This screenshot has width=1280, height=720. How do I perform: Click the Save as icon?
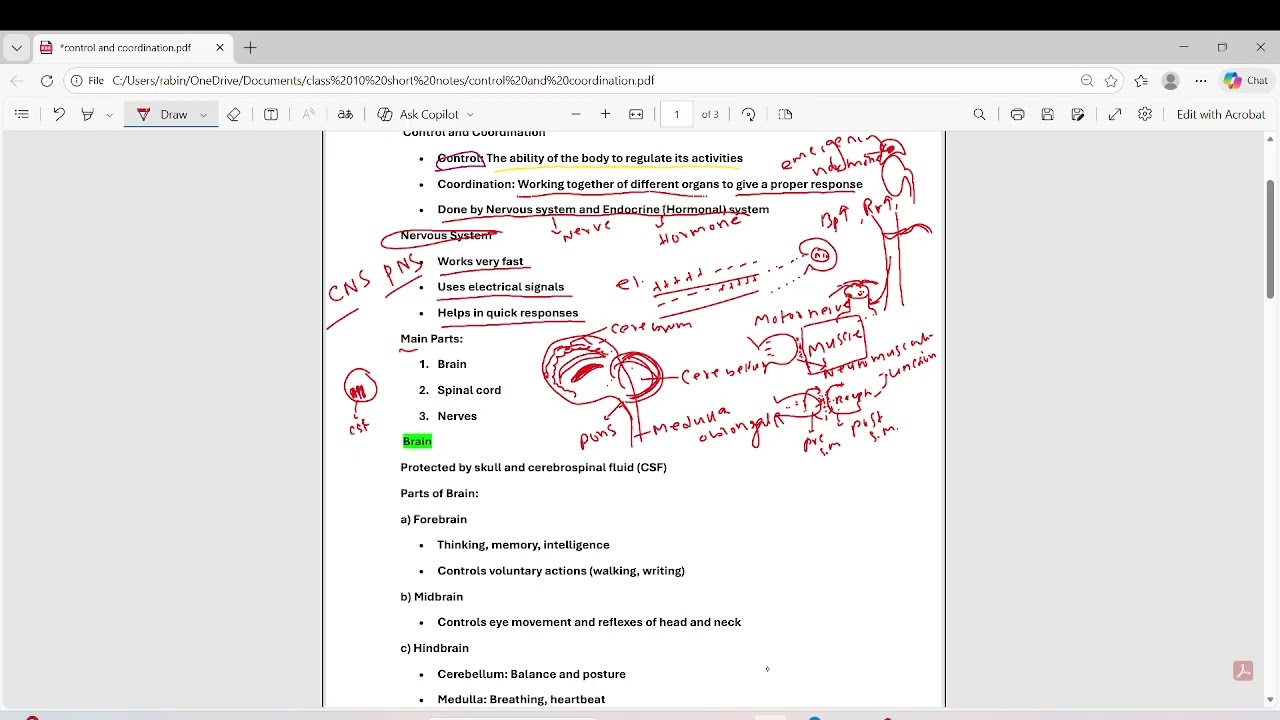click(x=1078, y=115)
